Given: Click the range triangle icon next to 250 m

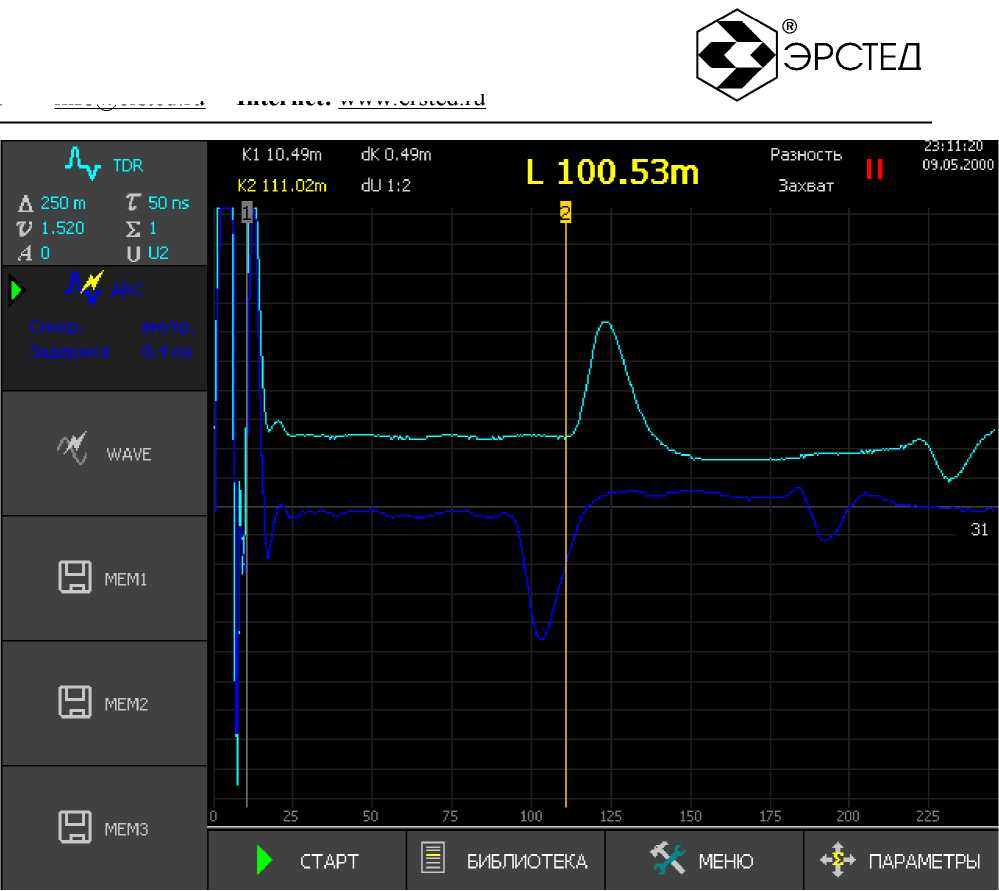Looking at the screenshot, I should click(x=25, y=203).
